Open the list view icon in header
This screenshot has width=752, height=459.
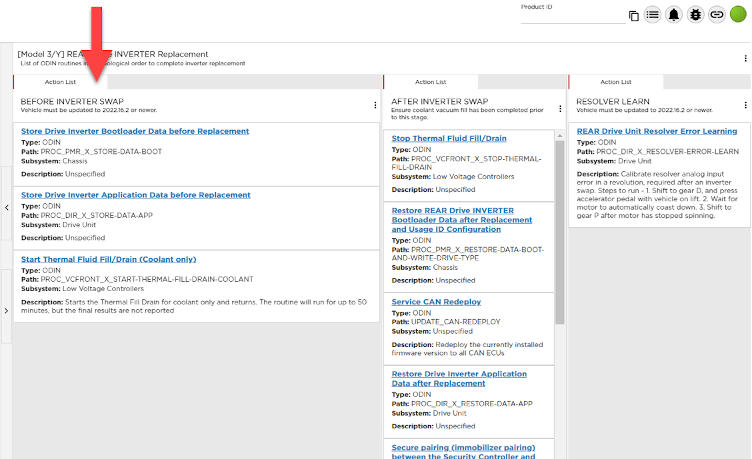coord(653,15)
